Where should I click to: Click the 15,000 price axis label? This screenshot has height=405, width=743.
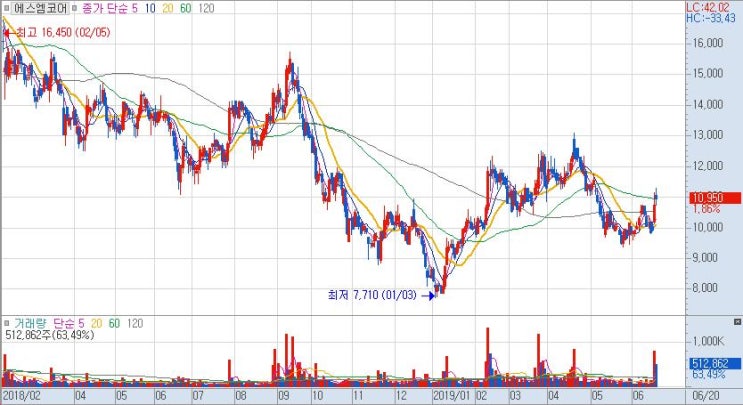708,73
